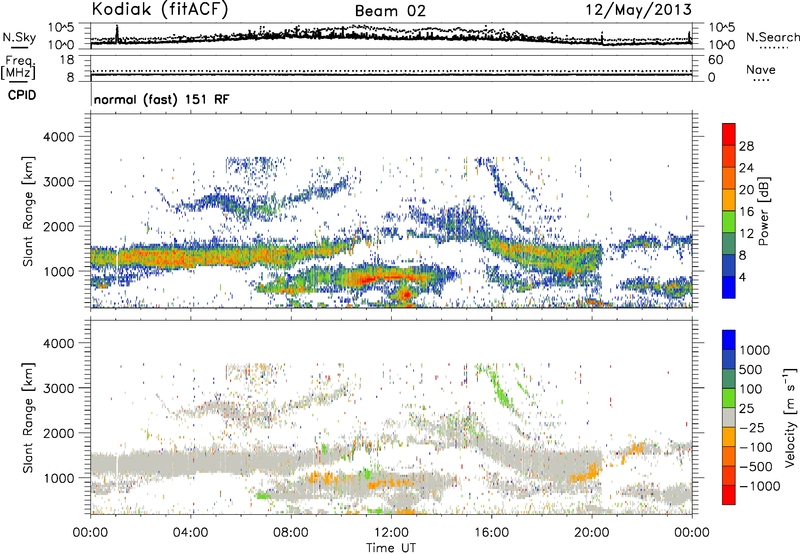Click "Slant Range [km]" label on power panel
Viewport: 800px width, 554px height.
point(28,211)
